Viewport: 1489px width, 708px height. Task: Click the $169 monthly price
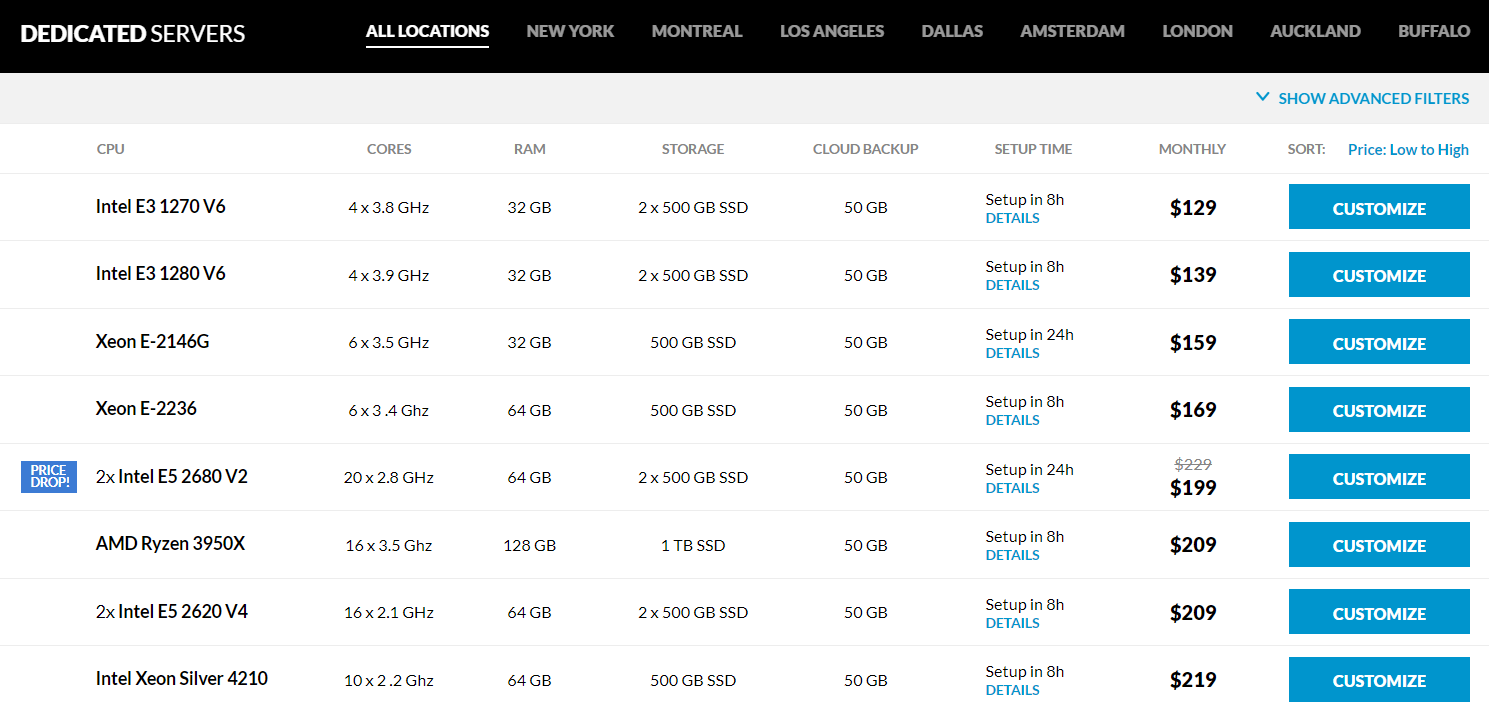[x=1193, y=410]
